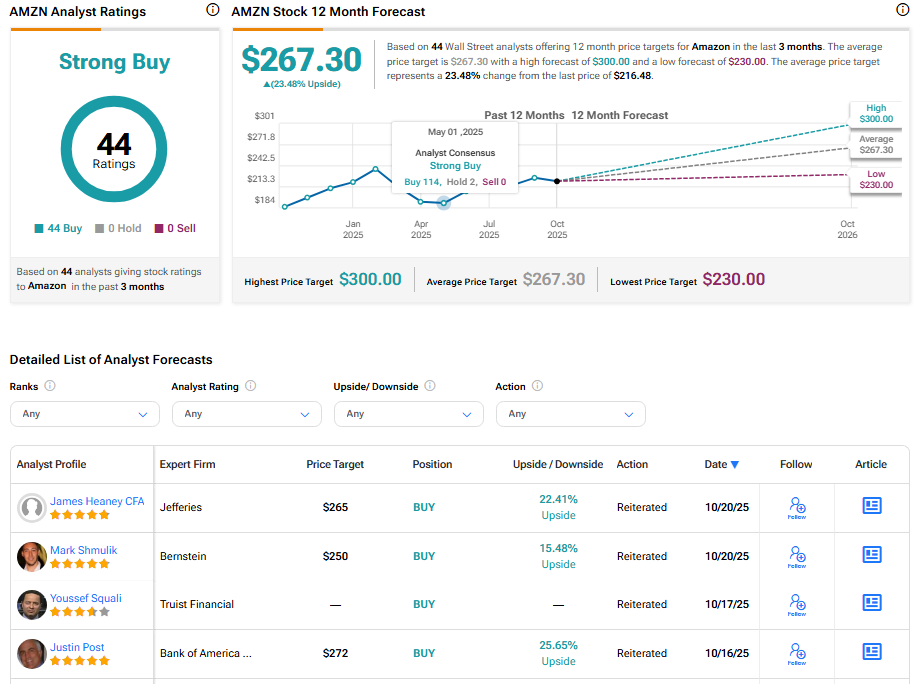923x684 pixels.
Task: Open article icon for Bank of America row
Action: point(871,652)
